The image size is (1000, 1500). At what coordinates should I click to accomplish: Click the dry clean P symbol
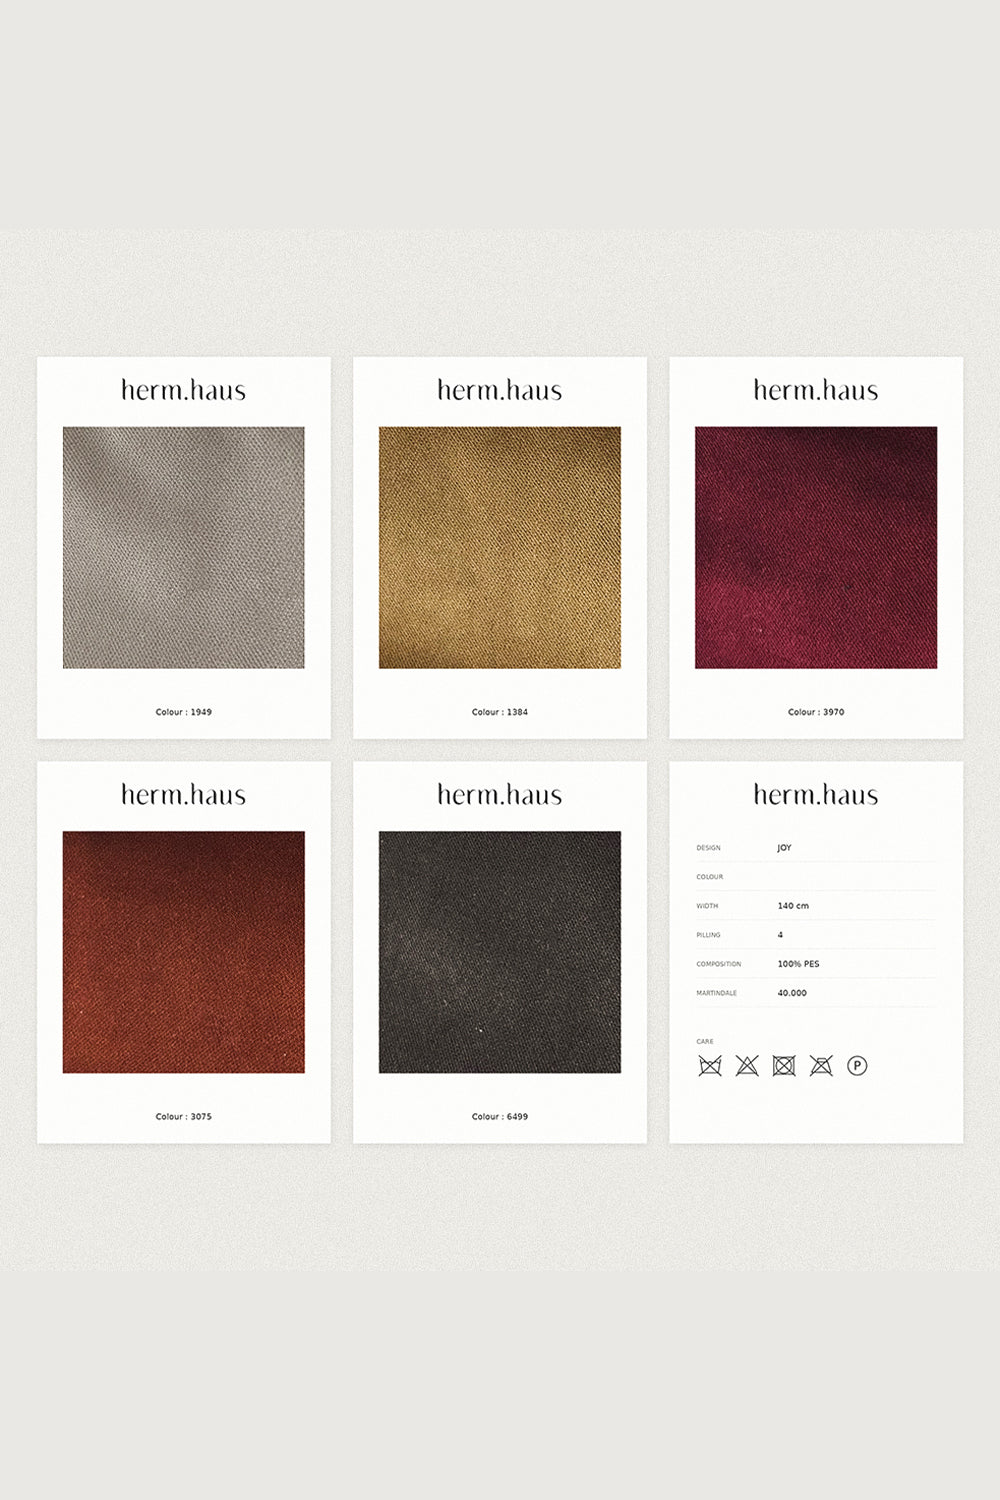[x=857, y=1066]
